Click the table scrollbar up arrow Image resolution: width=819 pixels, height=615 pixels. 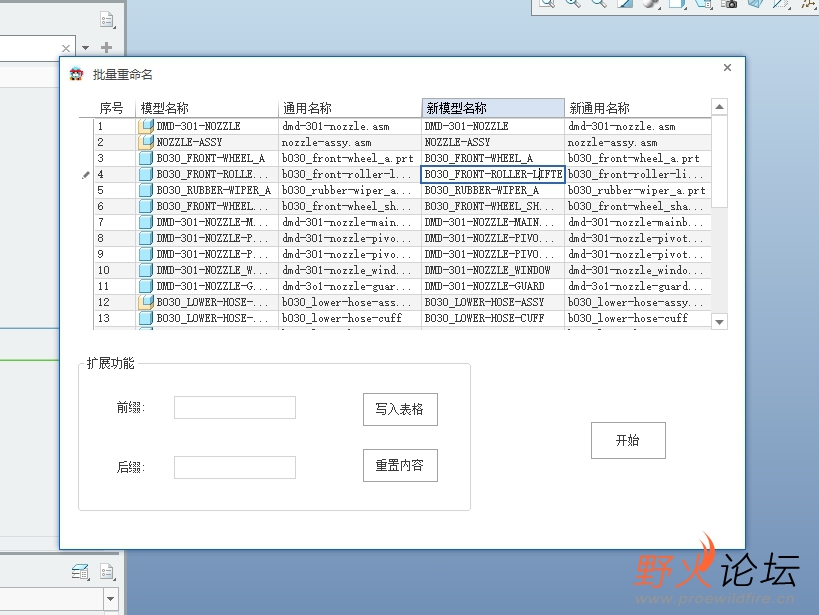point(719,107)
